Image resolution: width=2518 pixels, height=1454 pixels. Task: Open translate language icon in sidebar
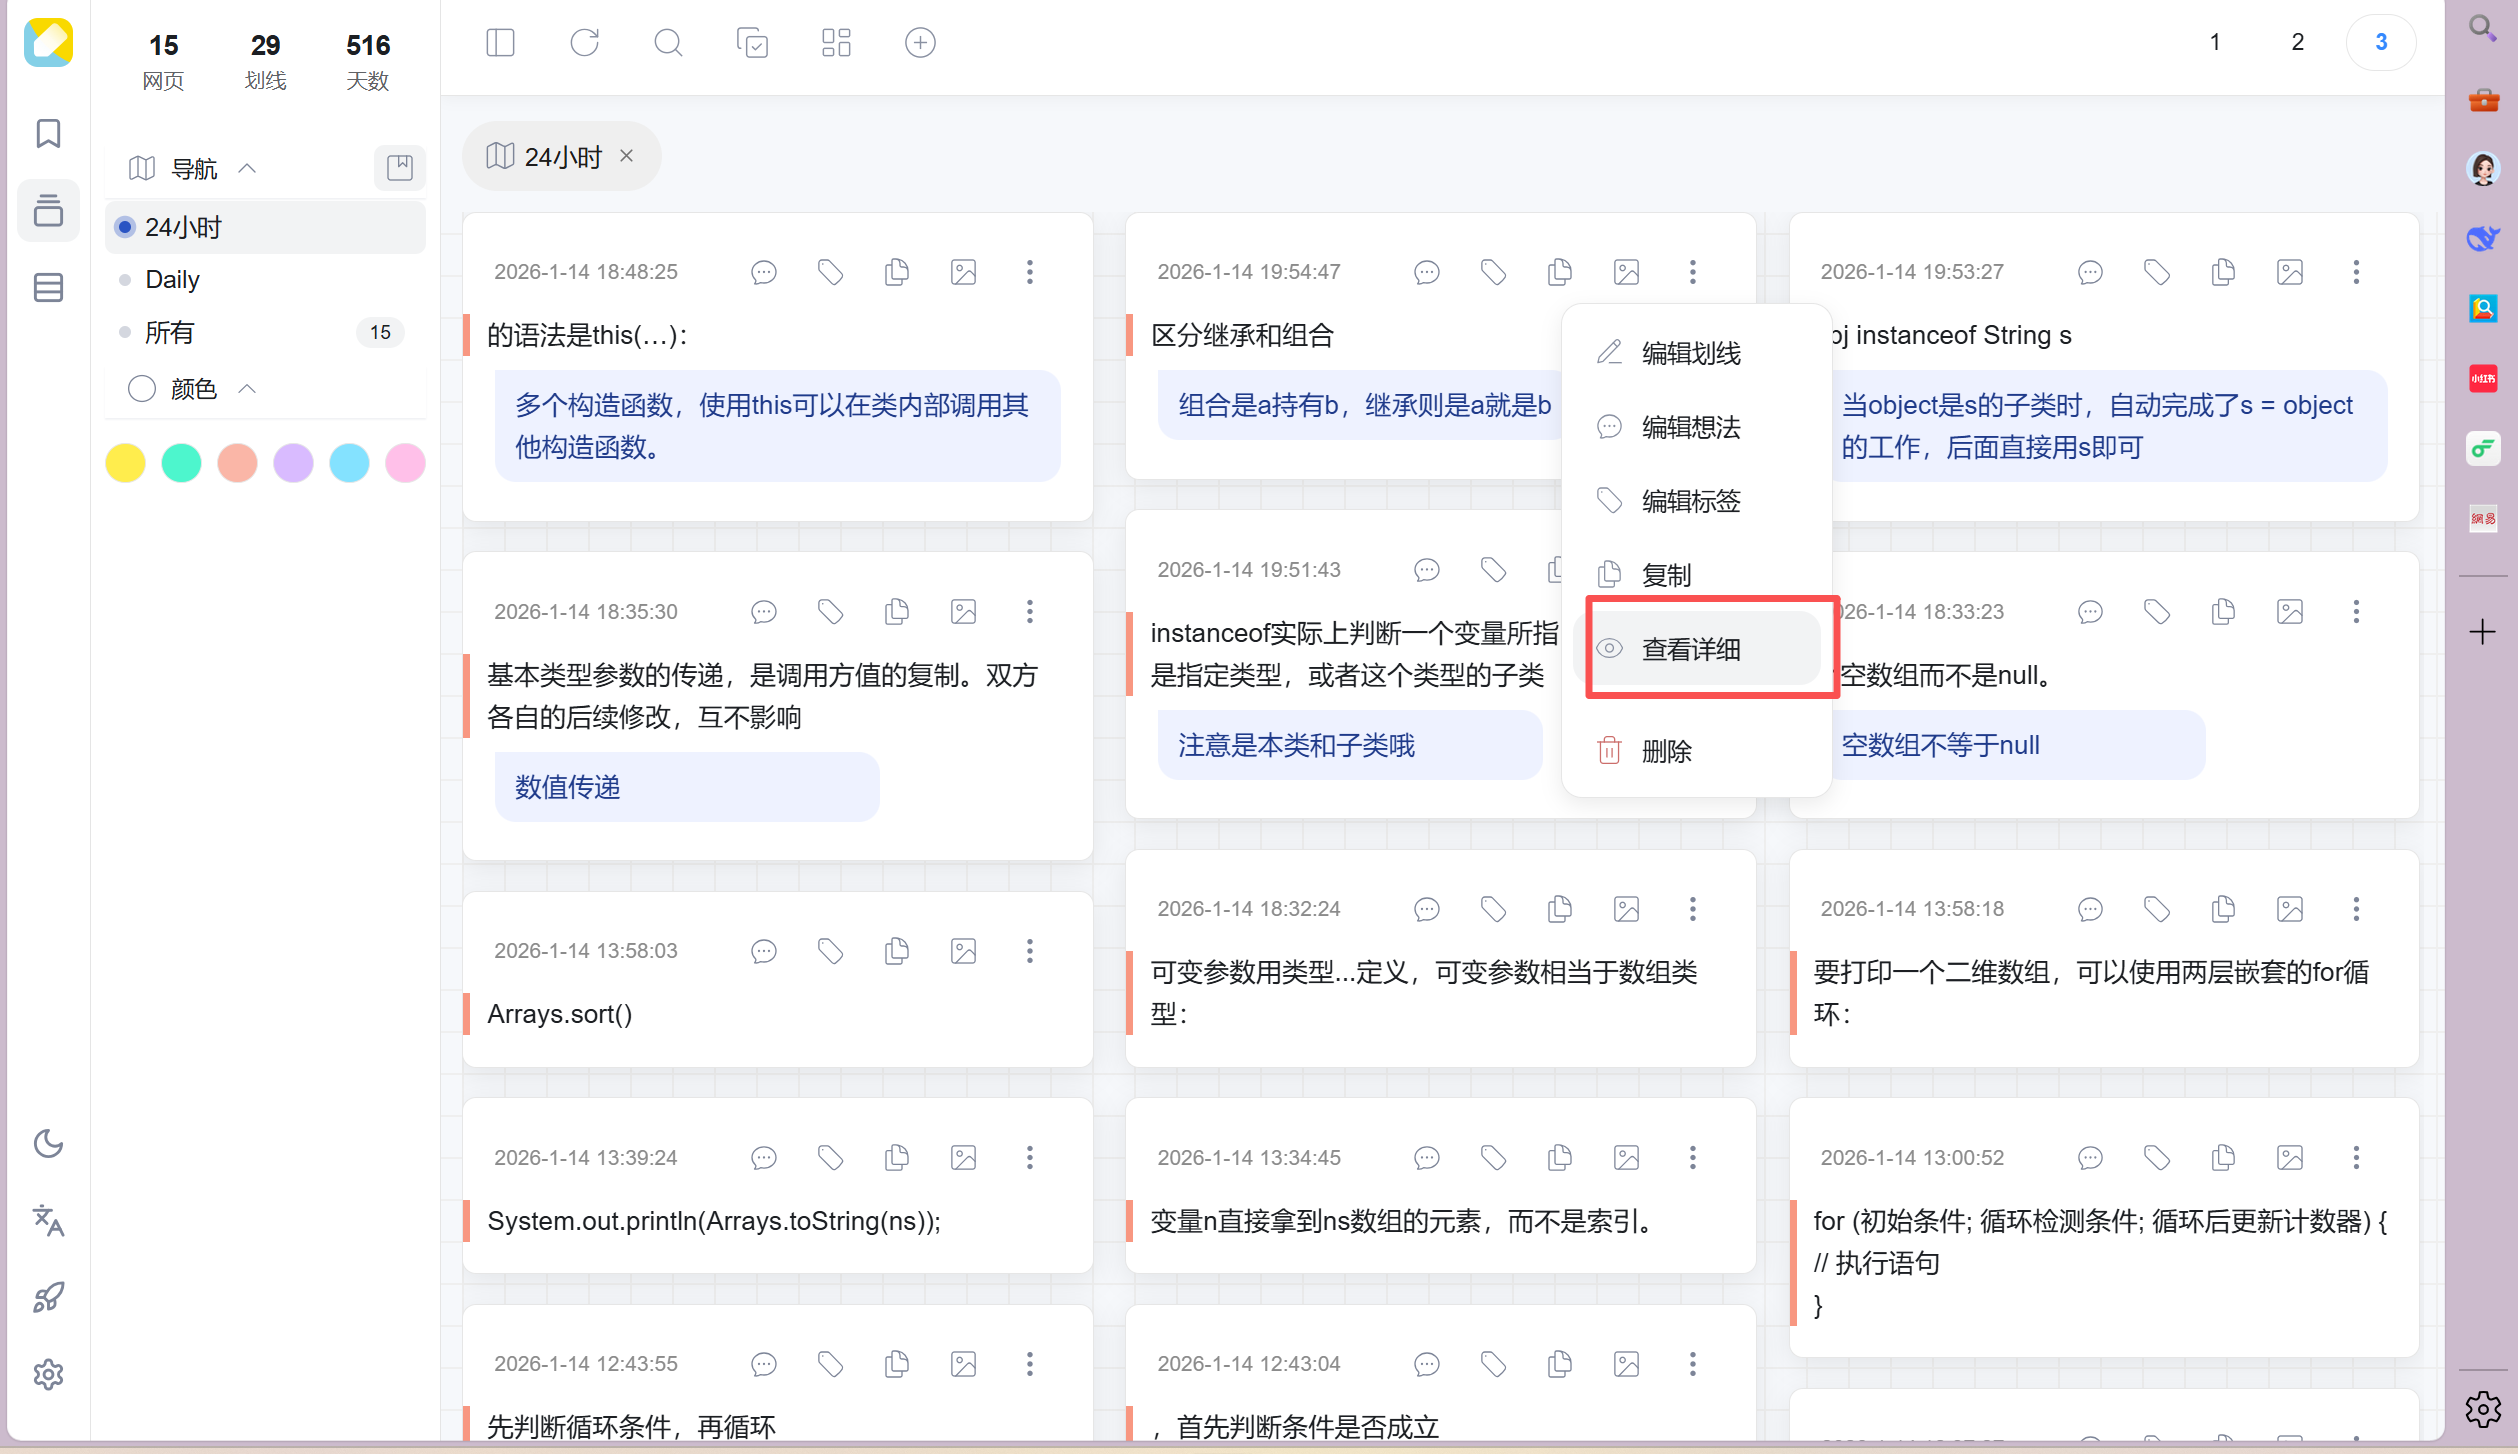point(48,1220)
